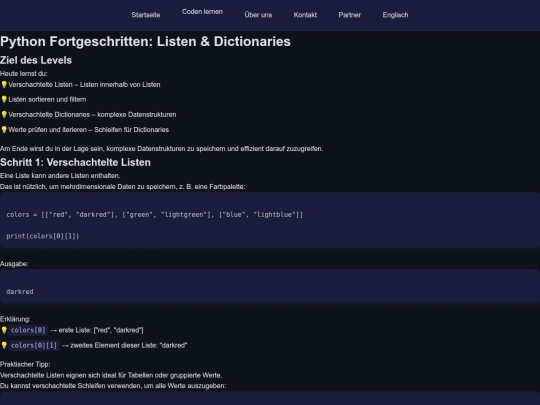This screenshot has height=405, width=540.
Task: Click the Praktischer Tipp: label
Action: (25, 364)
